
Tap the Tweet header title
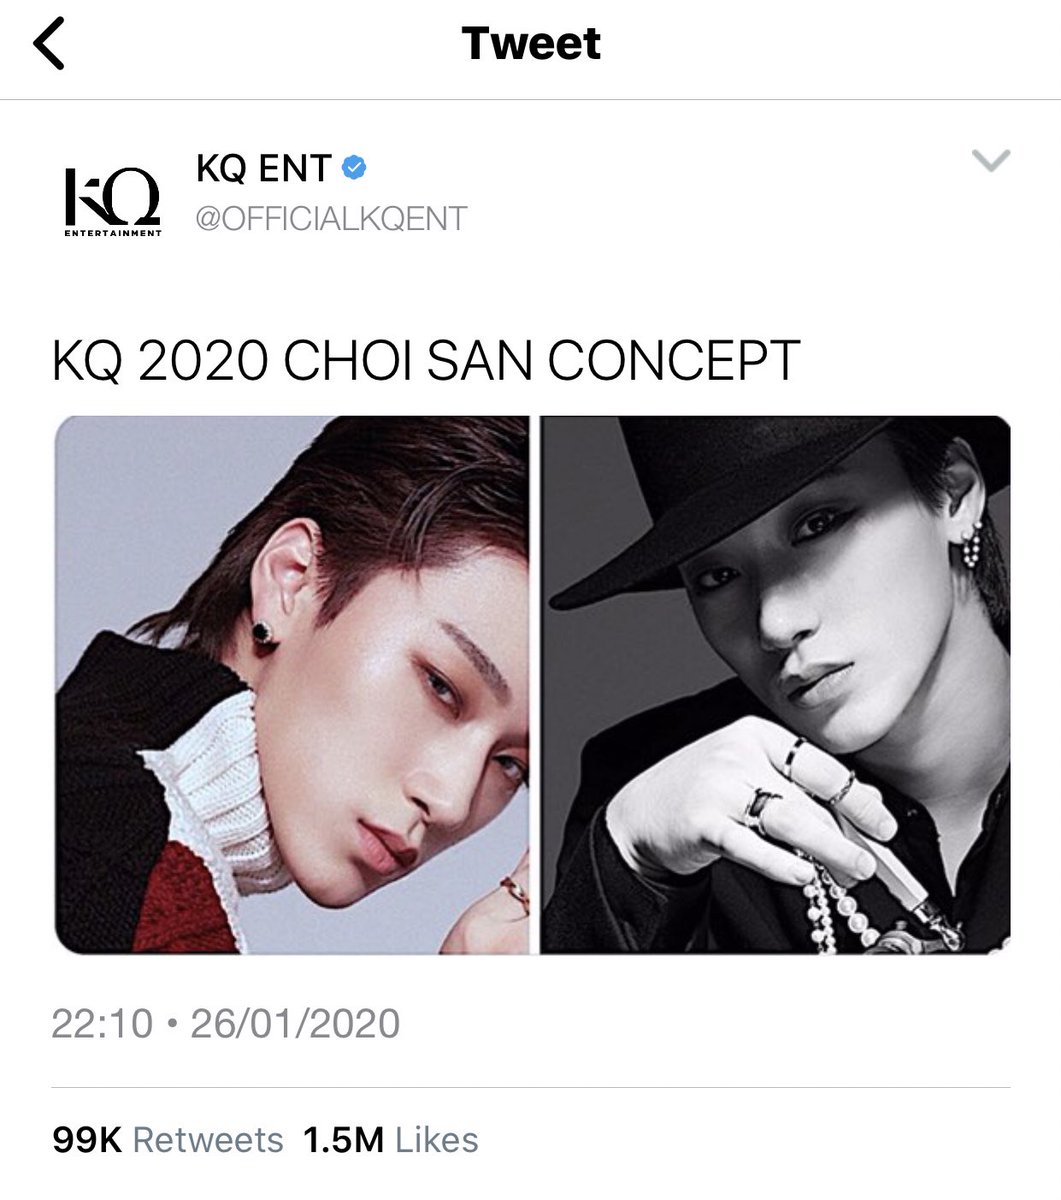[x=531, y=44]
